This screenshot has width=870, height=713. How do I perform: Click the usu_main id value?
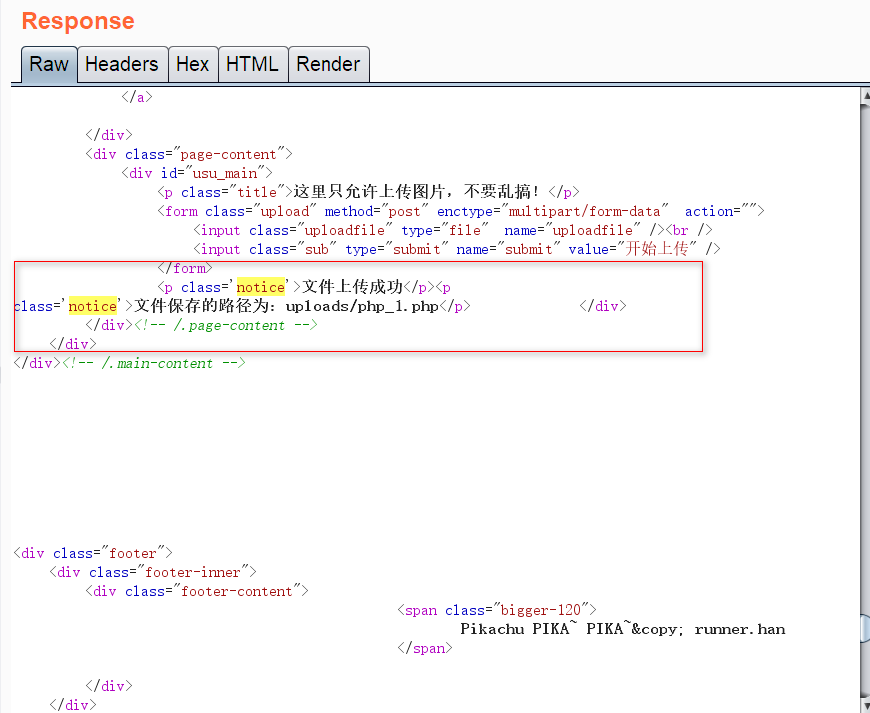click(217, 173)
